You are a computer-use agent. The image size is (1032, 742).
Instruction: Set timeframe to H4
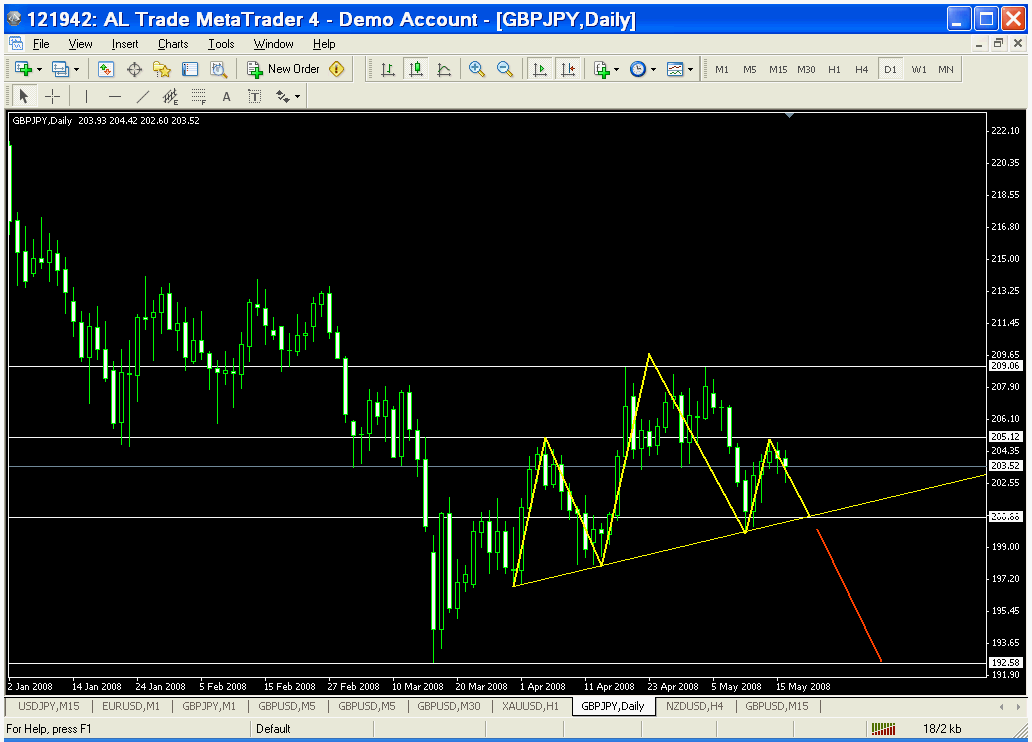tap(861, 69)
